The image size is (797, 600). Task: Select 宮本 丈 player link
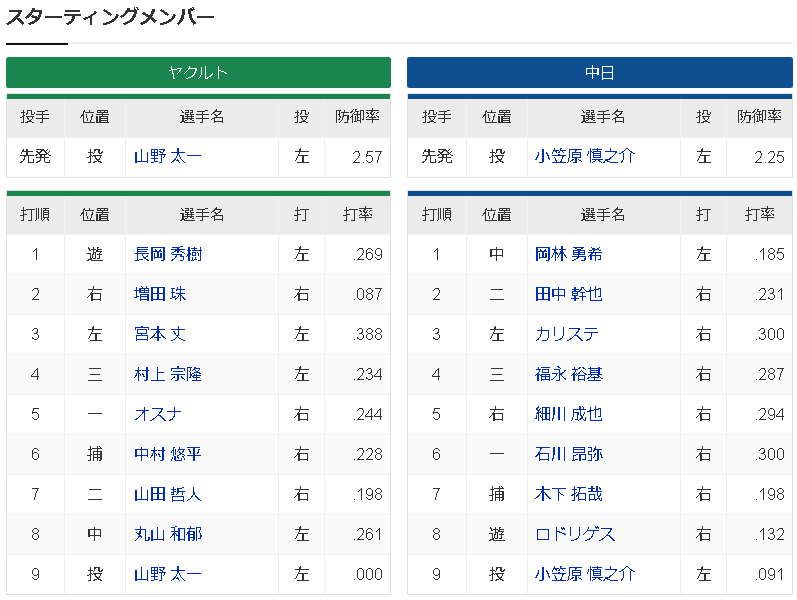[x=160, y=334]
